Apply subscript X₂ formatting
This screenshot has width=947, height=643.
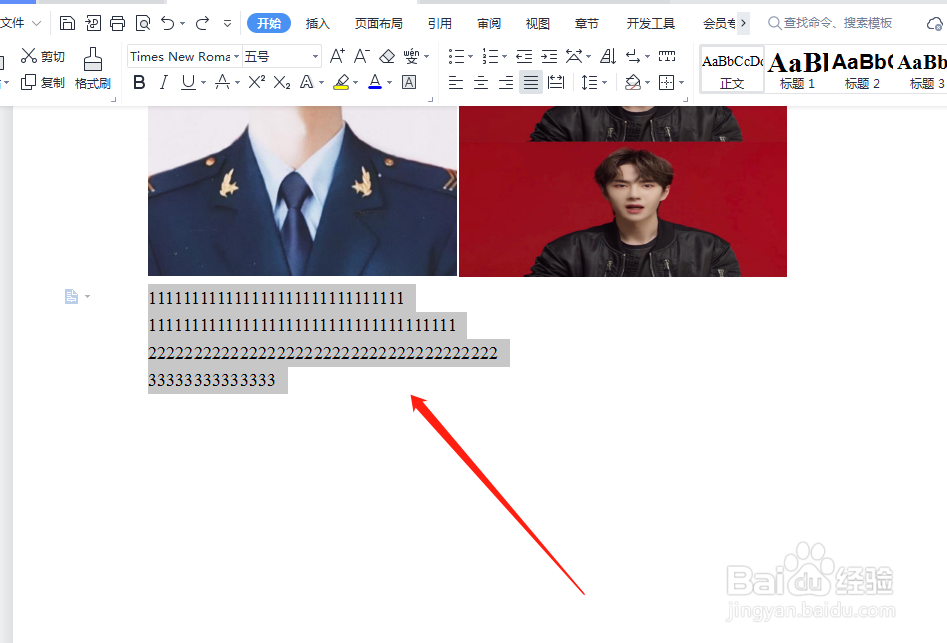pos(282,82)
